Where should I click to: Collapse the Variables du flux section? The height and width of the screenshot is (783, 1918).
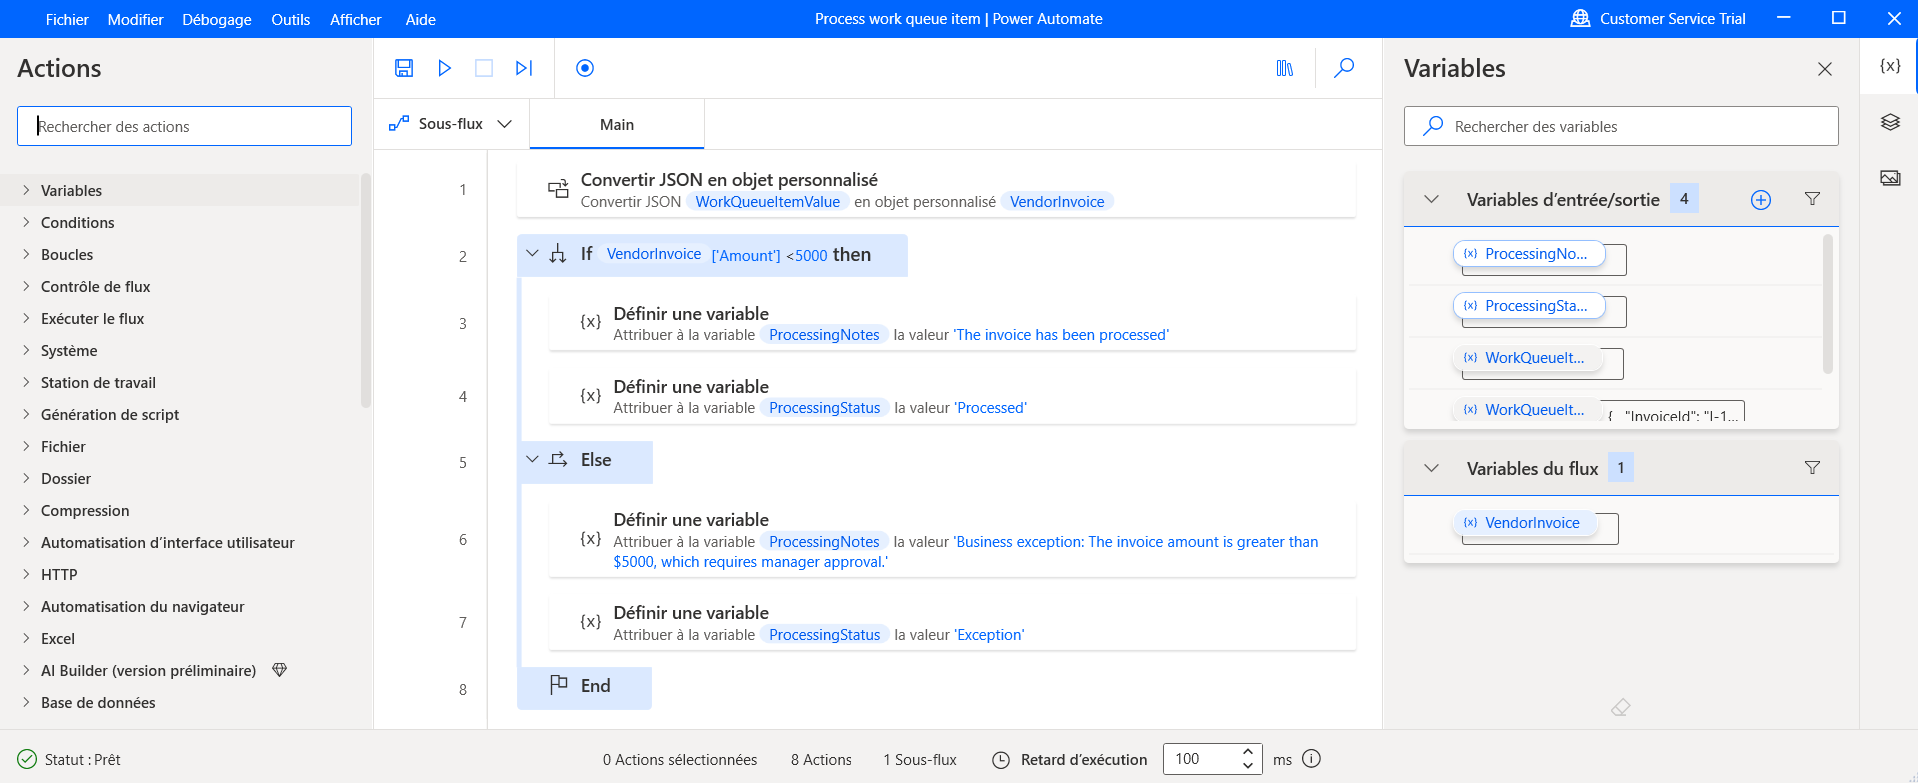pos(1432,468)
